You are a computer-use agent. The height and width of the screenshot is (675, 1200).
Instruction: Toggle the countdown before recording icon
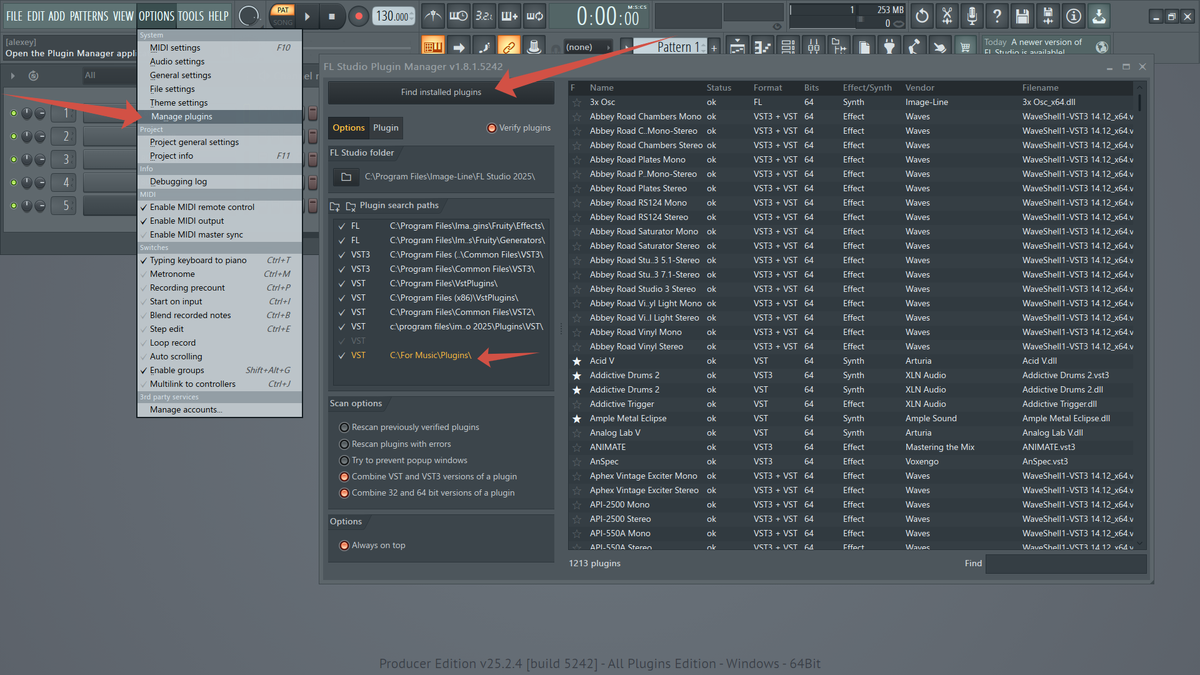pos(484,16)
